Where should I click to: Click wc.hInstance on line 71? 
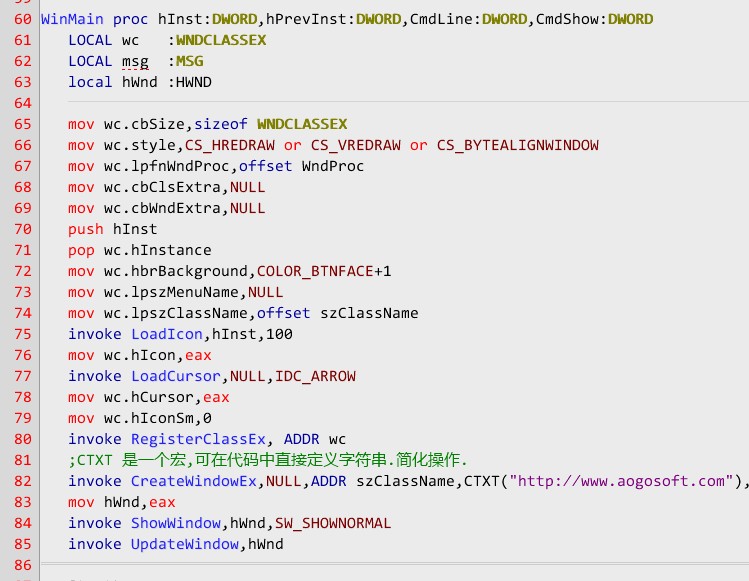click(x=158, y=250)
